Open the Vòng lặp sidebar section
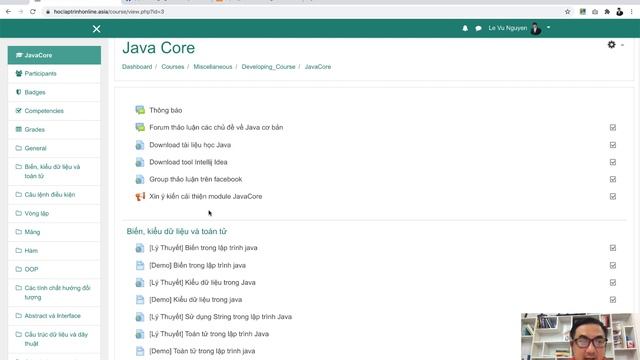The image size is (640, 360). click(54, 213)
